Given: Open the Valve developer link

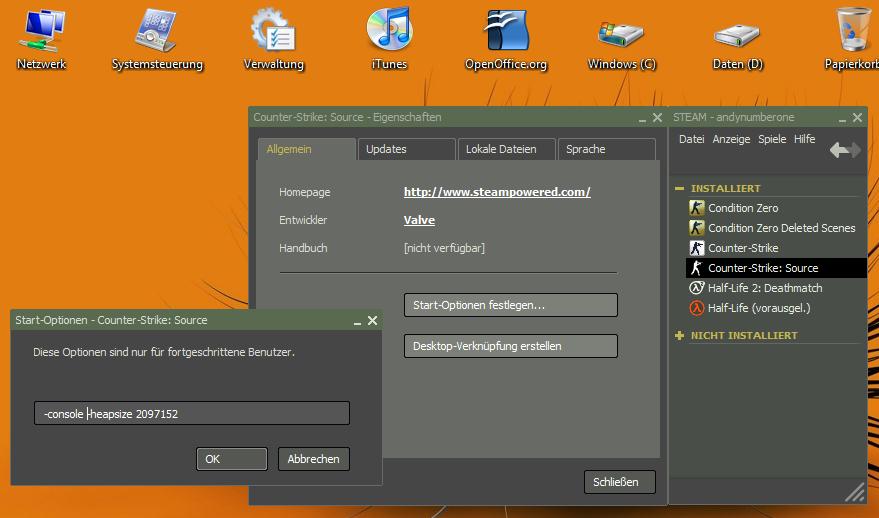Looking at the screenshot, I should 419,220.
